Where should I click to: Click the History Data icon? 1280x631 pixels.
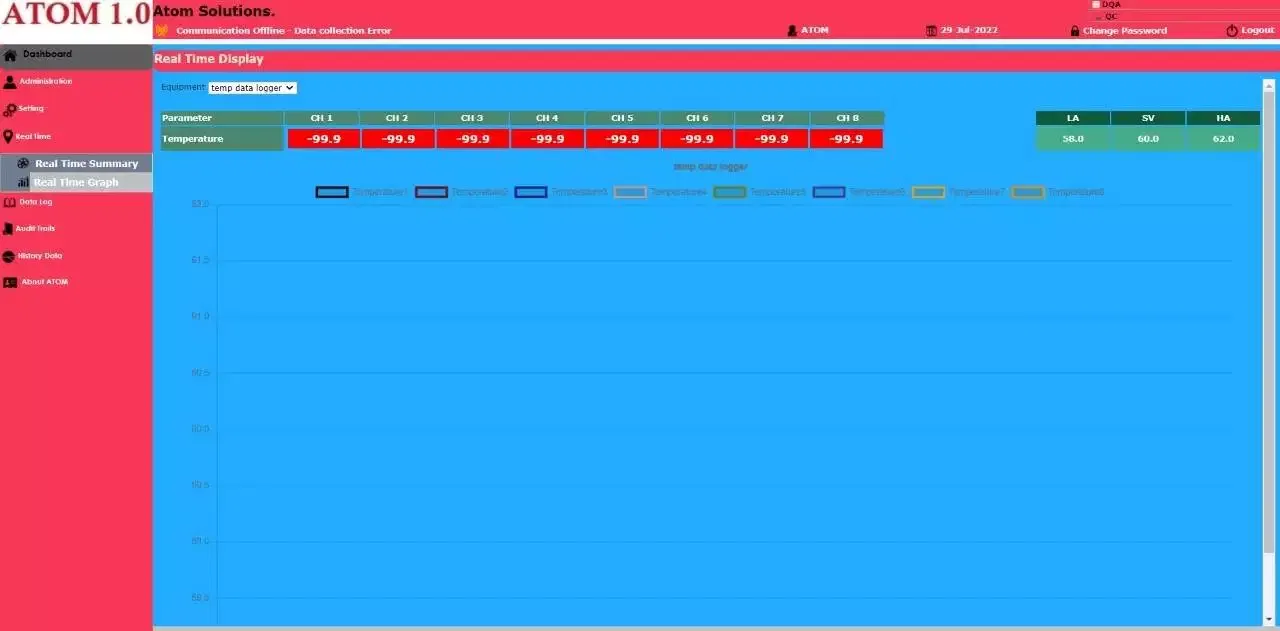(9, 256)
